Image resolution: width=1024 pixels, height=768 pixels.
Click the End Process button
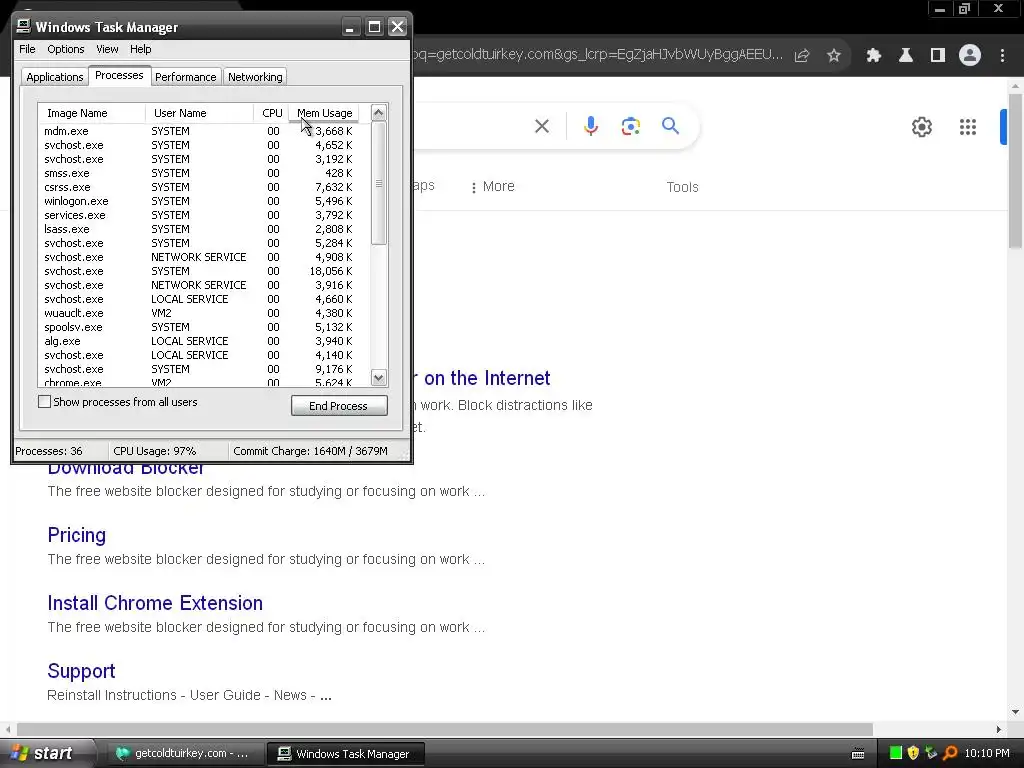click(x=339, y=406)
